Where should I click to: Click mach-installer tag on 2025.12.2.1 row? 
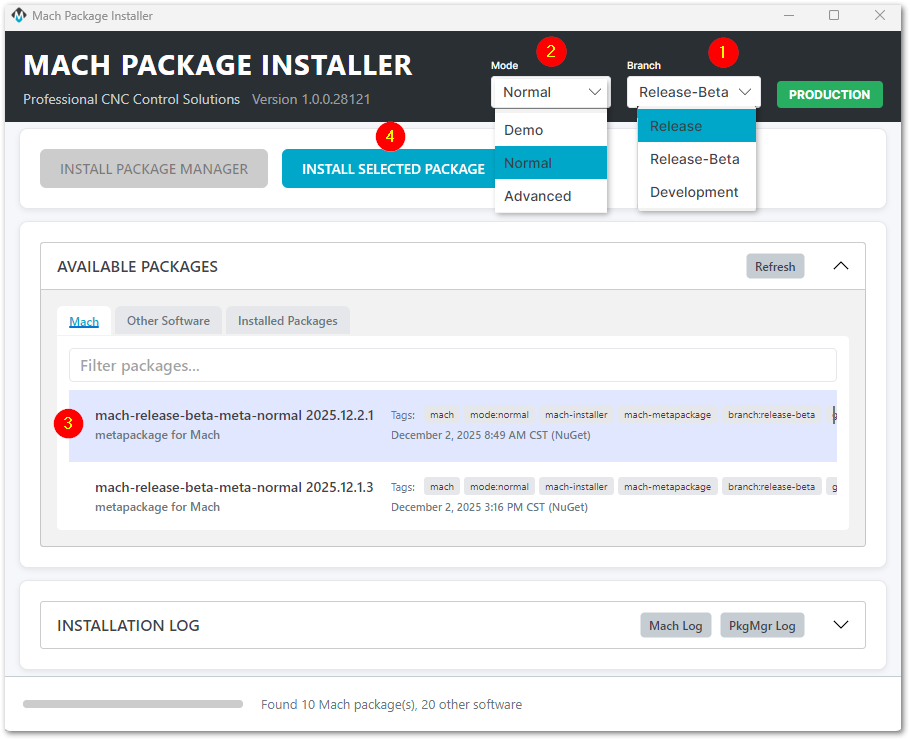click(x=576, y=415)
